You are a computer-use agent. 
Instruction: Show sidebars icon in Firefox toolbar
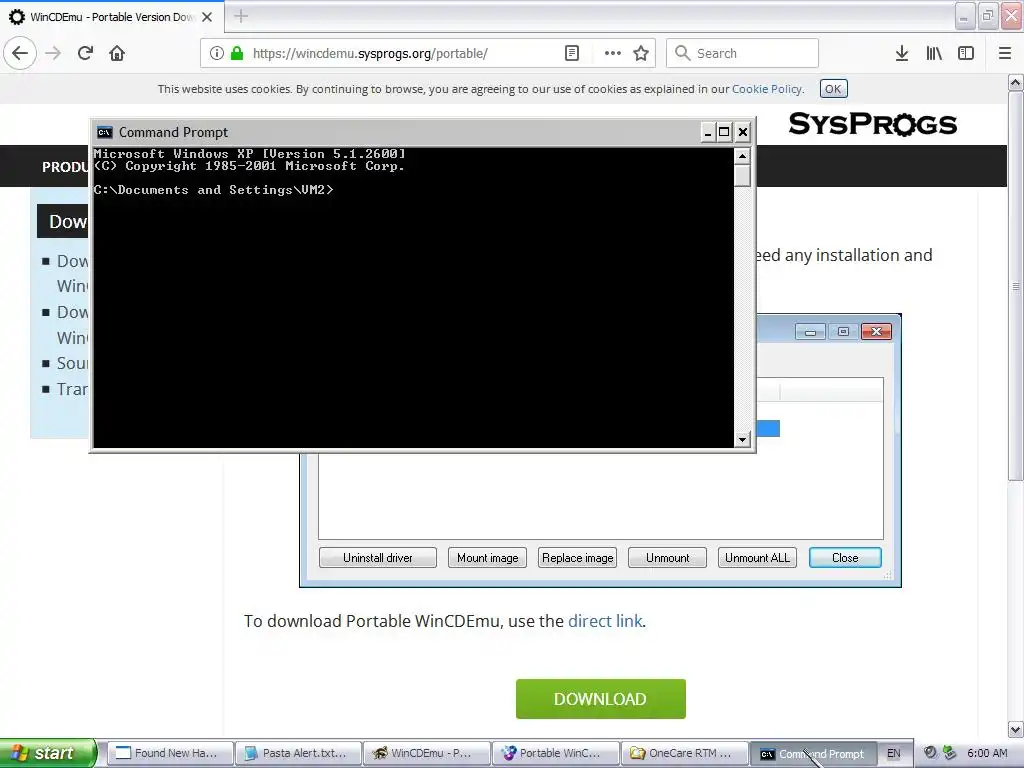click(x=966, y=53)
